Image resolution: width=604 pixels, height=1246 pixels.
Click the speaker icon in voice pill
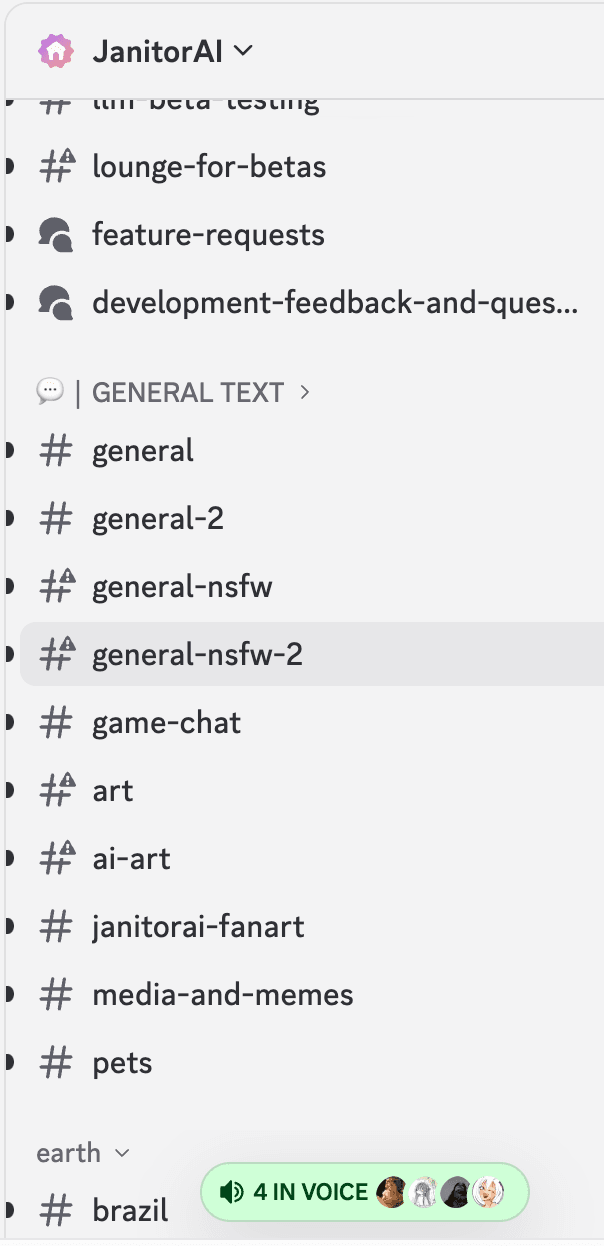[x=232, y=1192]
